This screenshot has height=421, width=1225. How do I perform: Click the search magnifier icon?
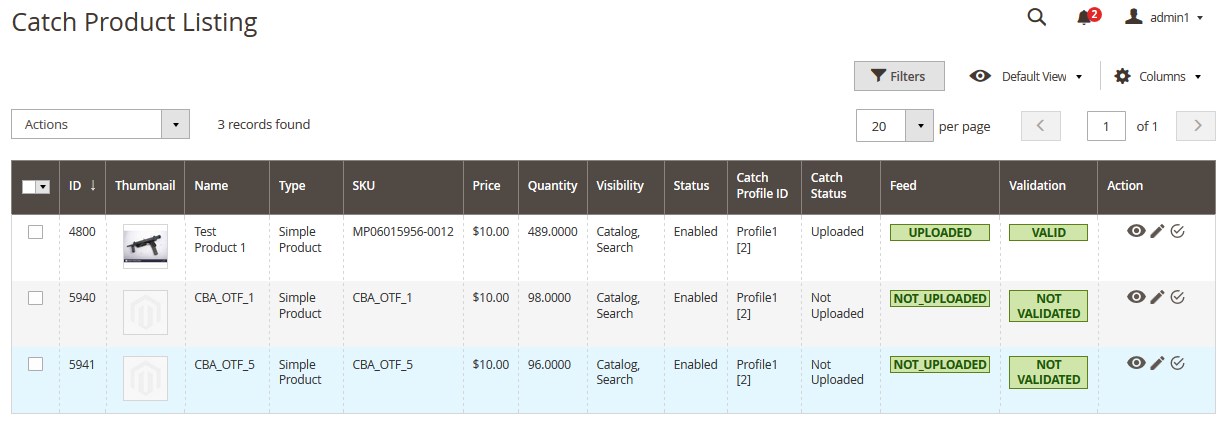pos(1037,17)
